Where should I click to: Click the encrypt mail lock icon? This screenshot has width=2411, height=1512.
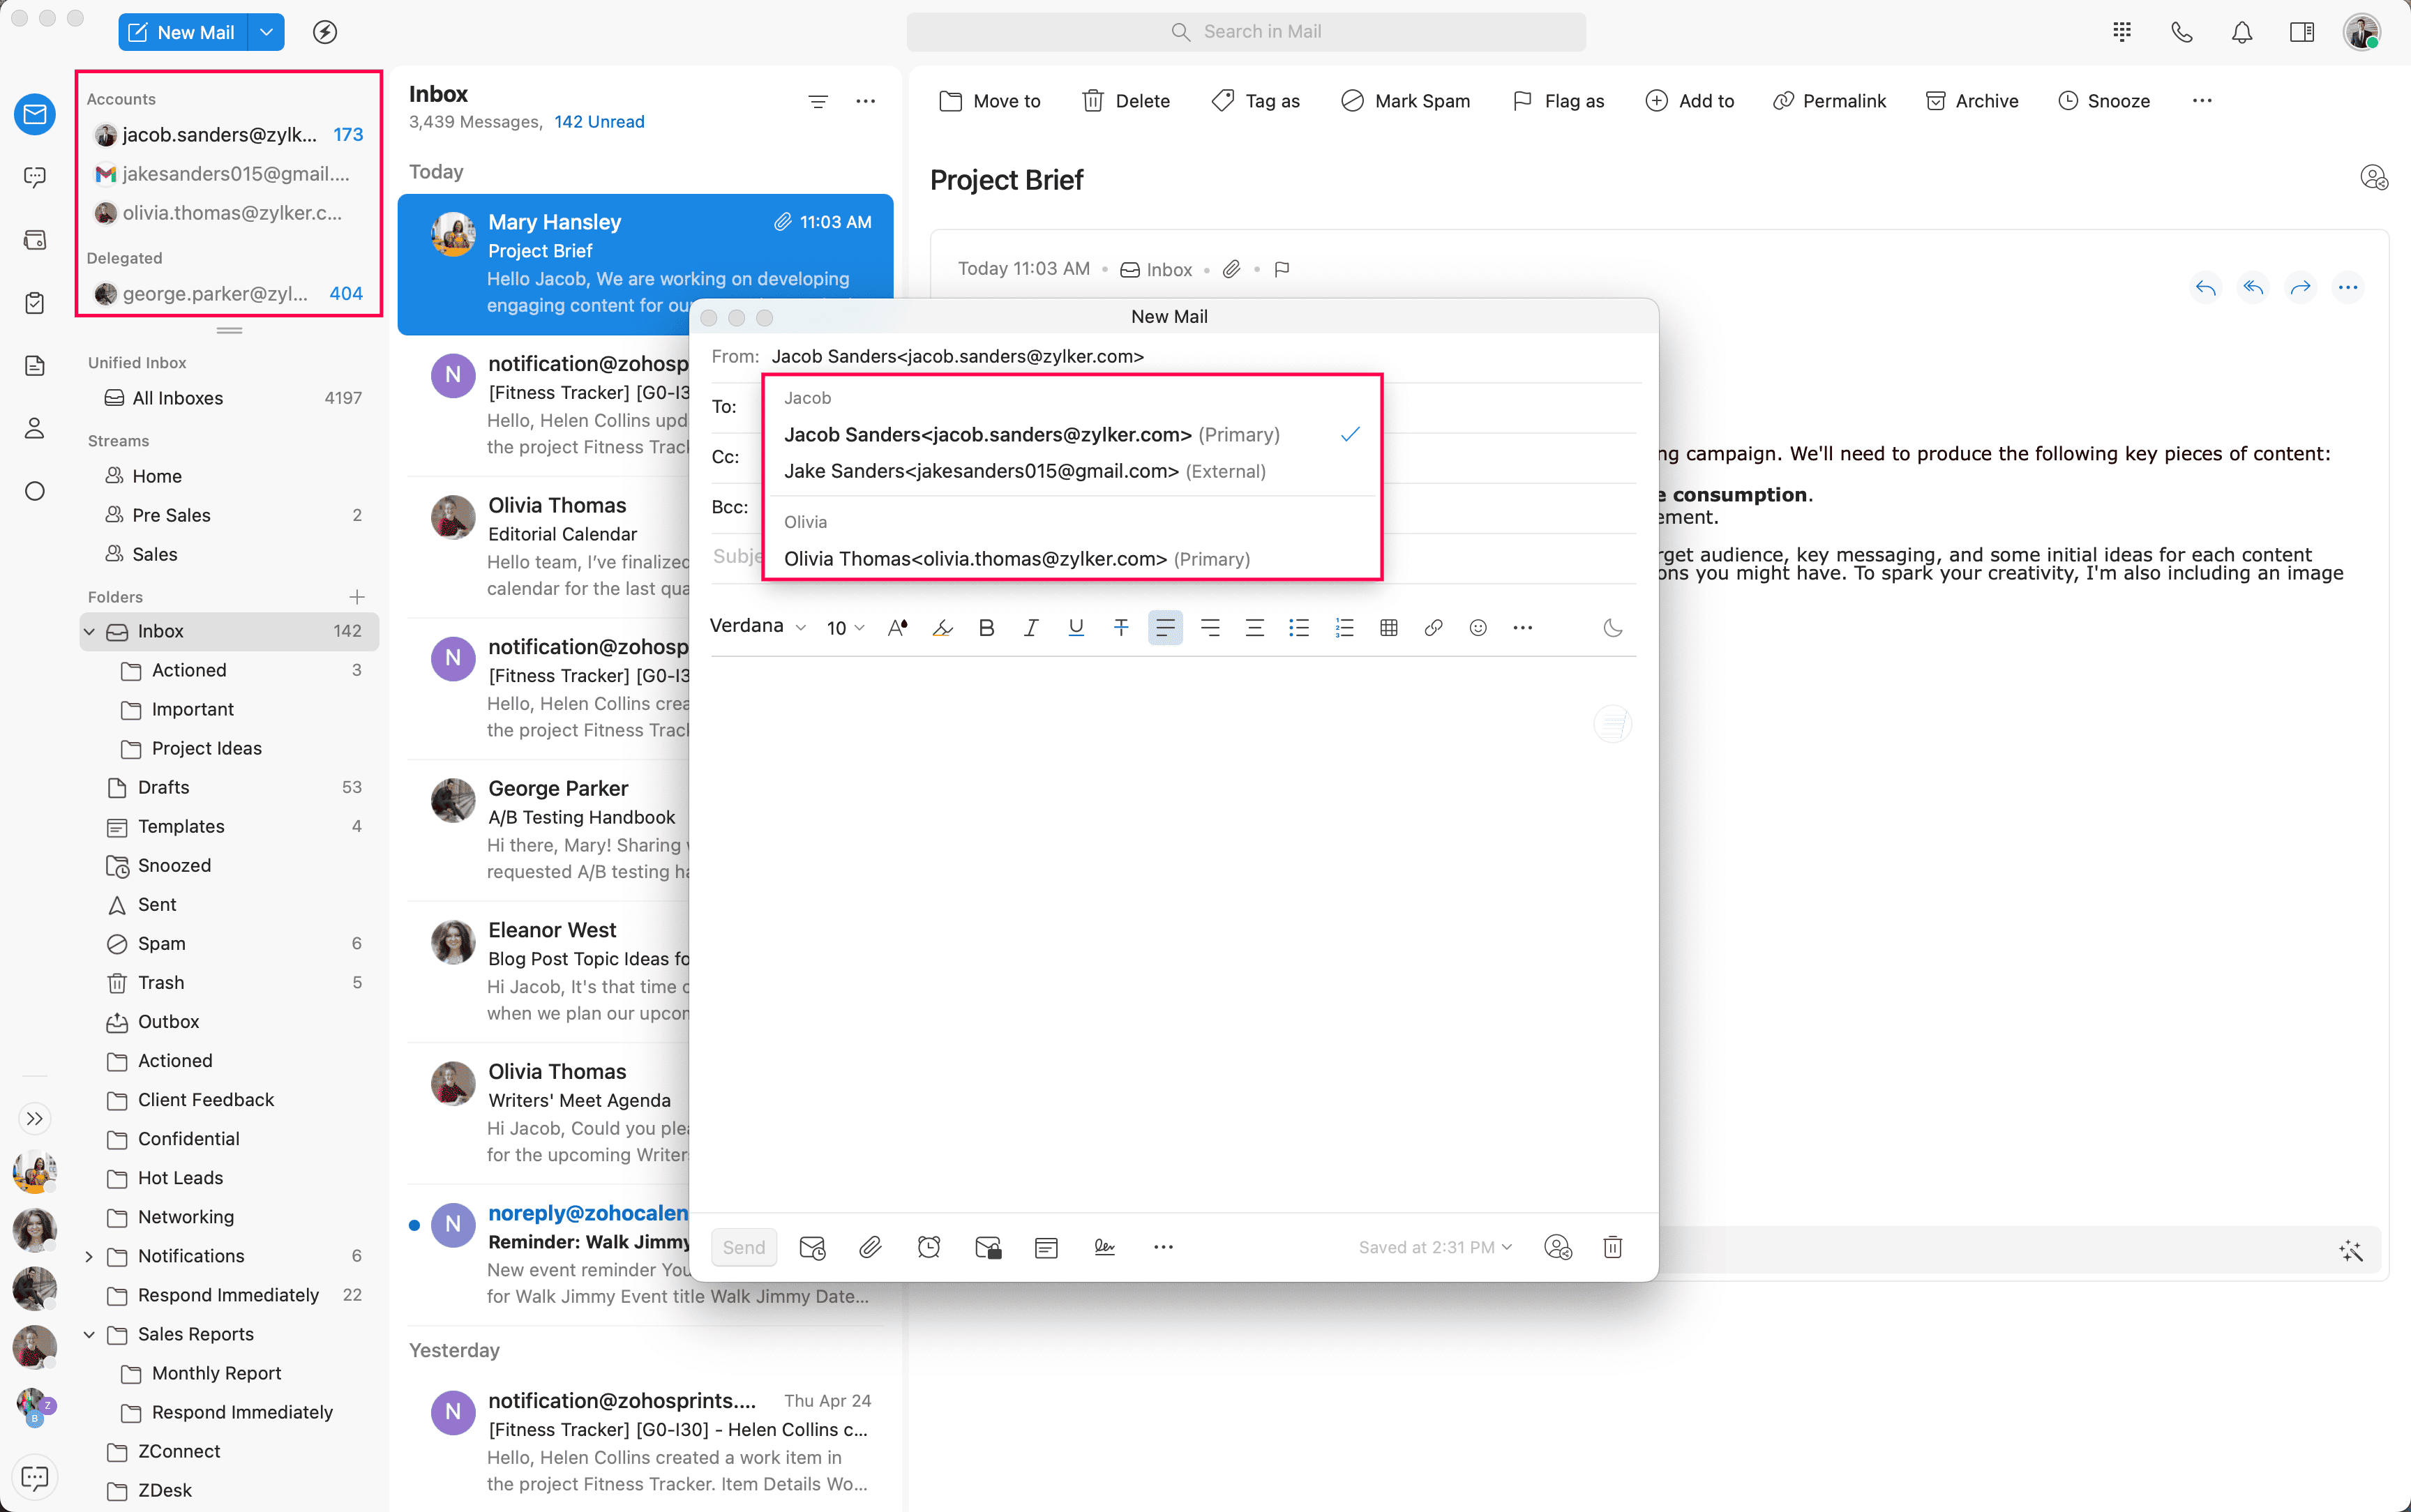coord(988,1247)
